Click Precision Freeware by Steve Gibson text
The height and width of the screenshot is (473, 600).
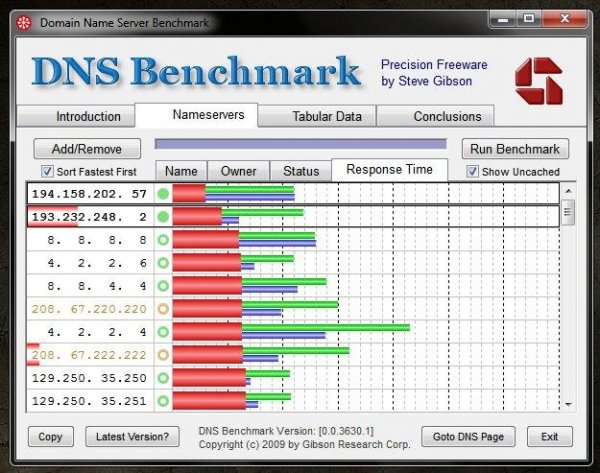click(434, 73)
